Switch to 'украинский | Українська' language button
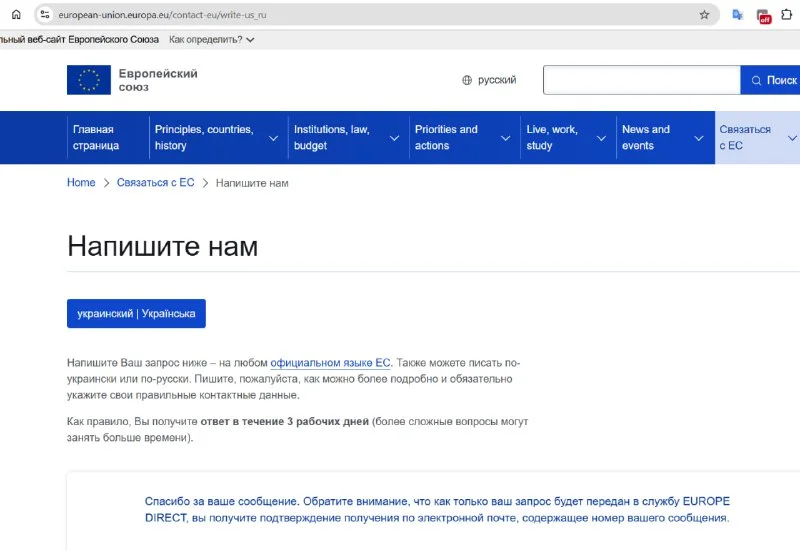 point(136,313)
